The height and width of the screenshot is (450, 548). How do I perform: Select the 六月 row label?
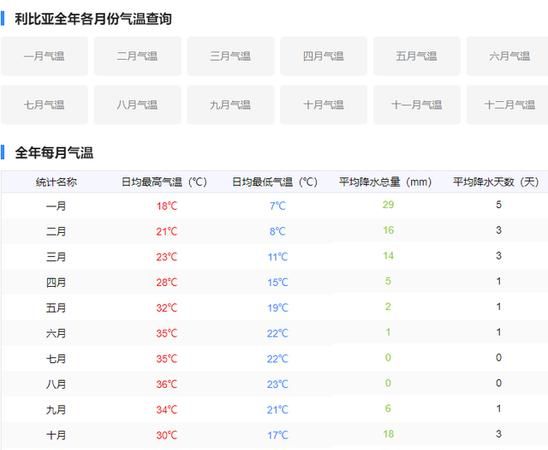[56, 333]
